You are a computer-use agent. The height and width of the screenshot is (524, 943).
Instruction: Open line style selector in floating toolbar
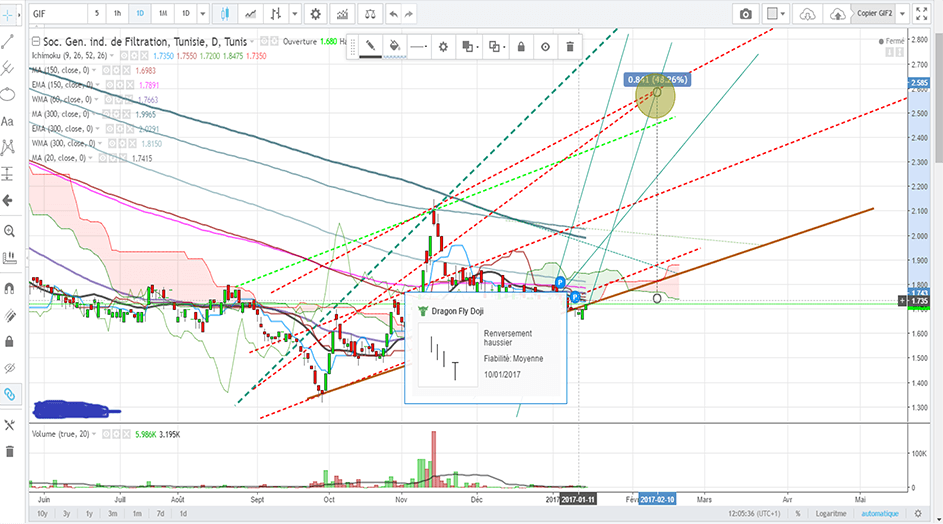(419, 46)
